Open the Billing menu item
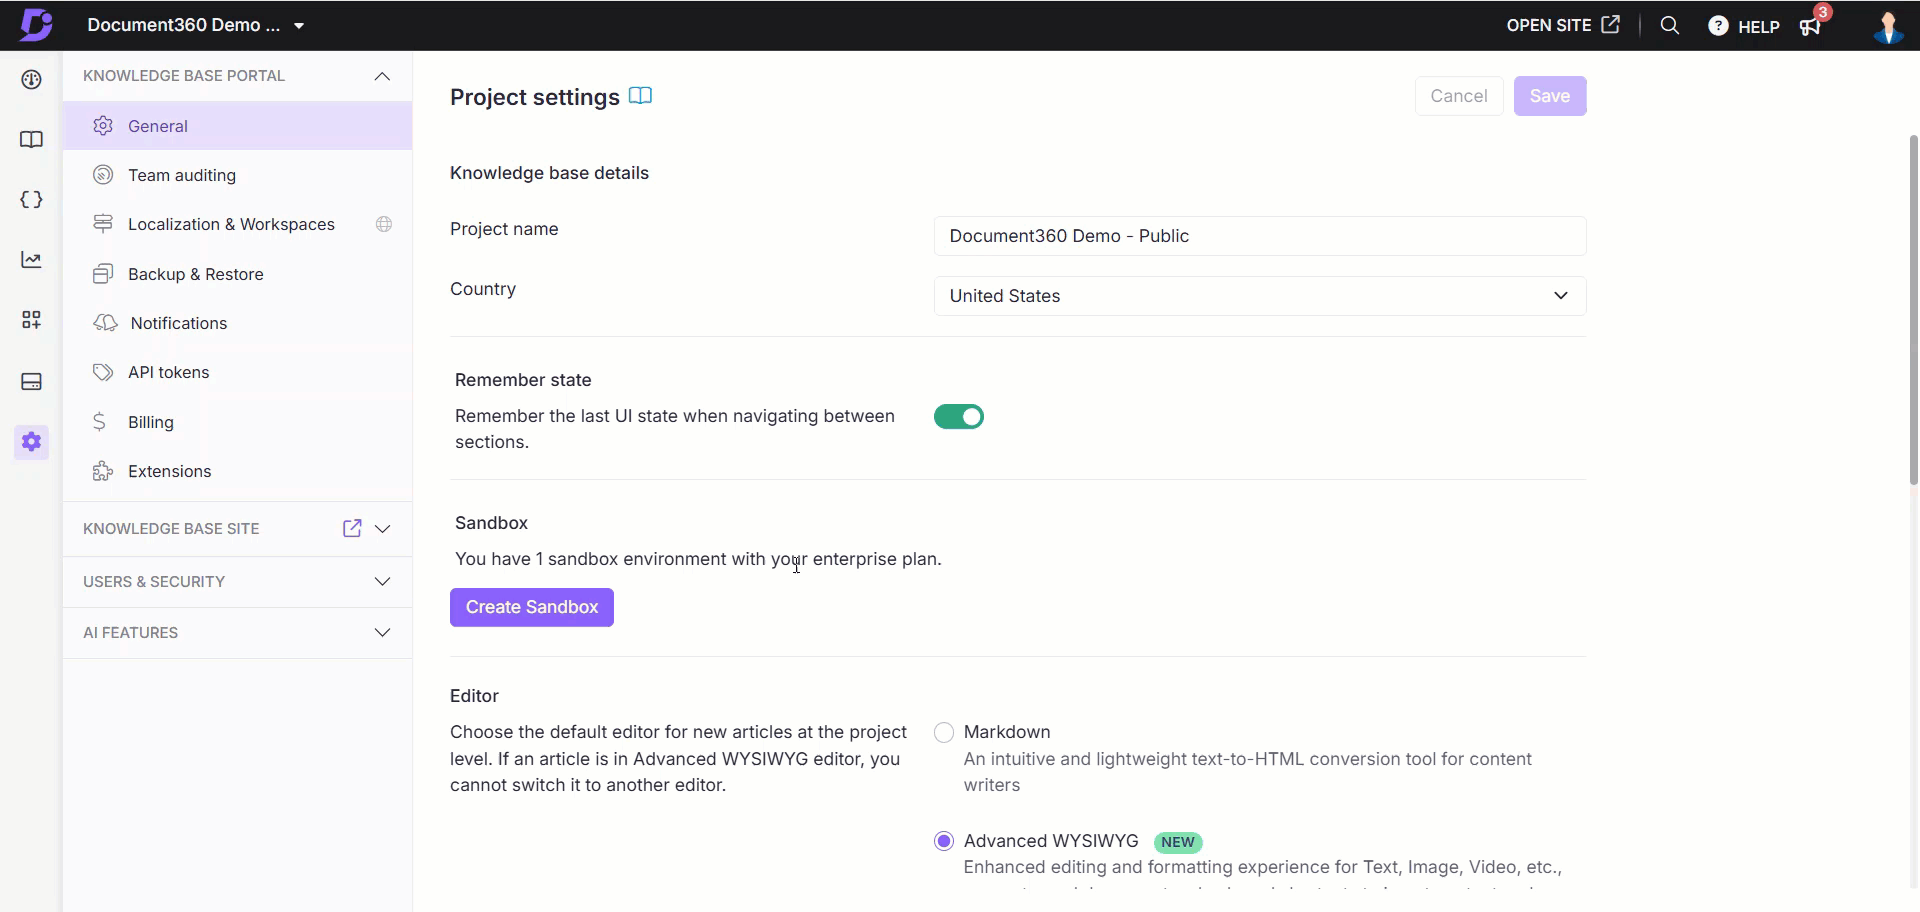This screenshot has height=912, width=1920. click(x=237, y=422)
